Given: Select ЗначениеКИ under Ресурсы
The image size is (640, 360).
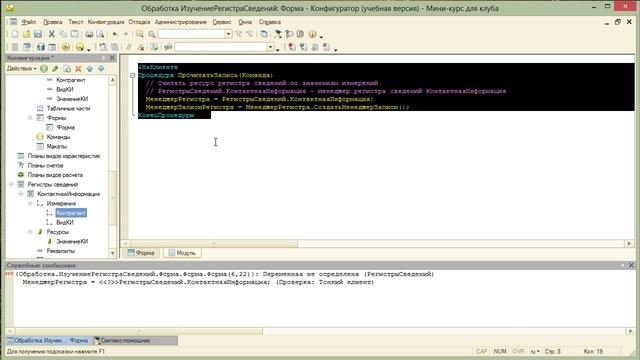Looking at the screenshot, I should [x=72, y=242].
